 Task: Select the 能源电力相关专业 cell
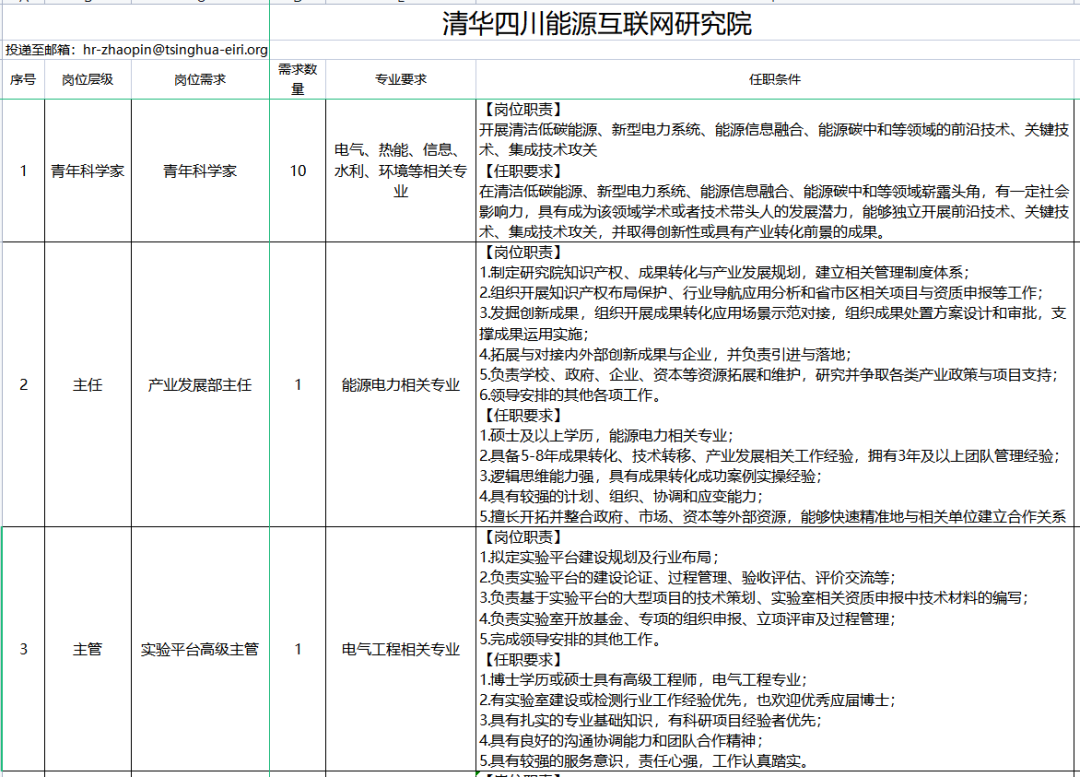tap(401, 385)
